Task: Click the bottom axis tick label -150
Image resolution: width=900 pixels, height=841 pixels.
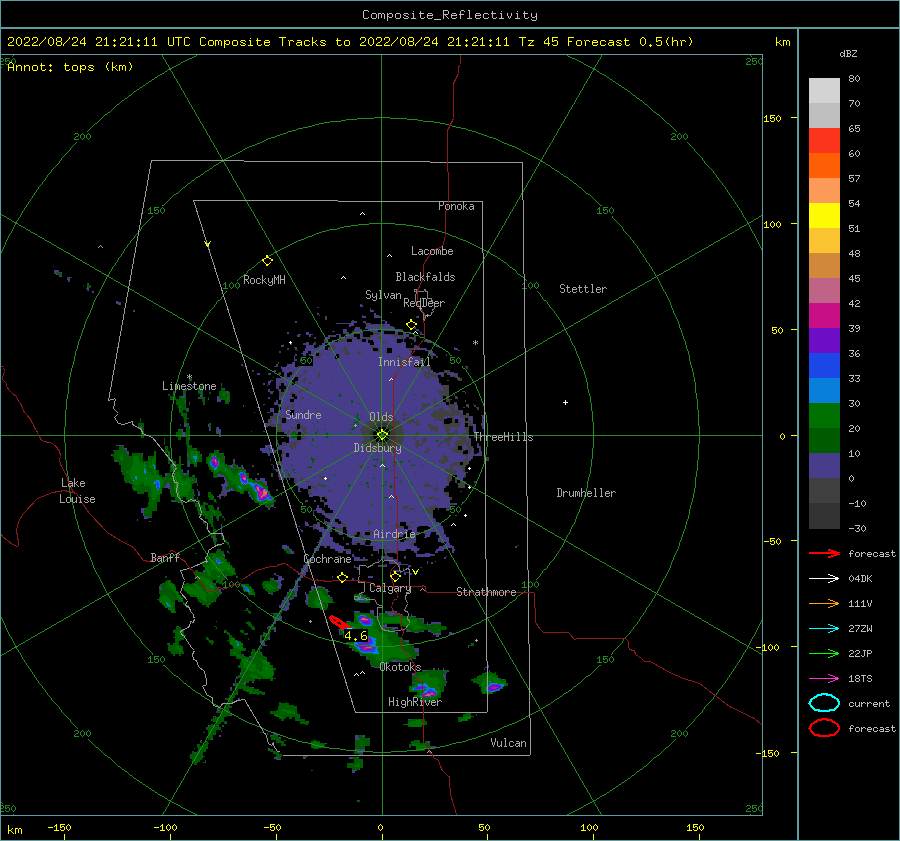Action: 59,828
